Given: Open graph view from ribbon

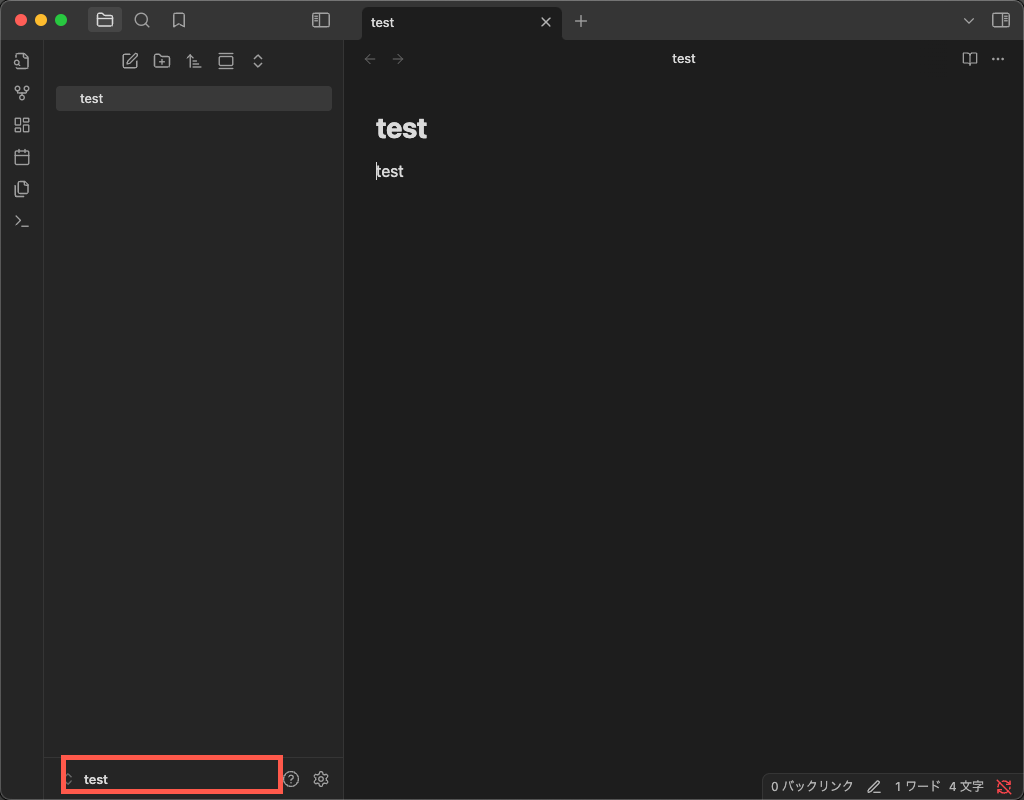Looking at the screenshot, I should (x=22, y=93).
